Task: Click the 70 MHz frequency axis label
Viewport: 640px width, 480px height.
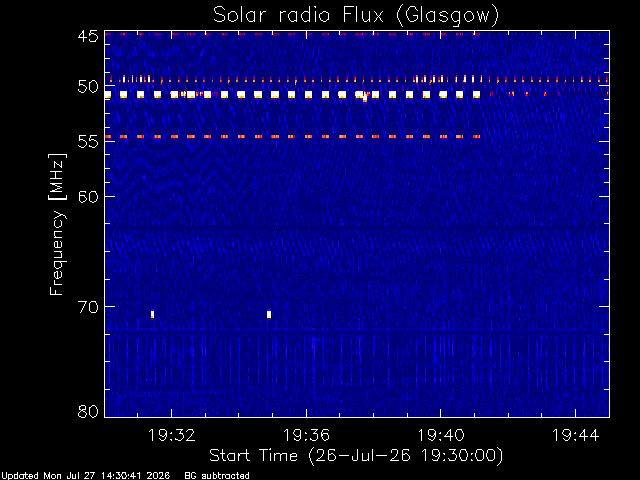Action: pos(88,307)
